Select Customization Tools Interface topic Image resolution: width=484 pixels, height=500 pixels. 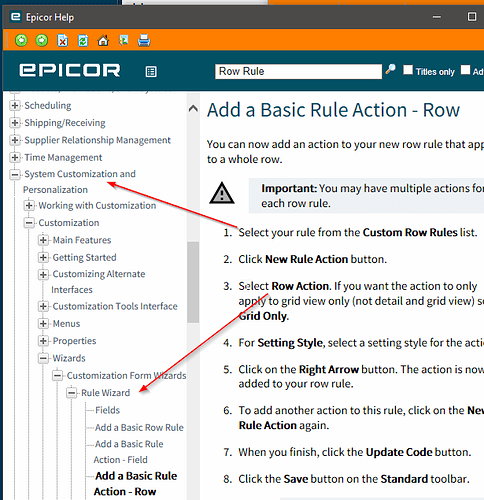pyautogui.click(x=115, y=307)
